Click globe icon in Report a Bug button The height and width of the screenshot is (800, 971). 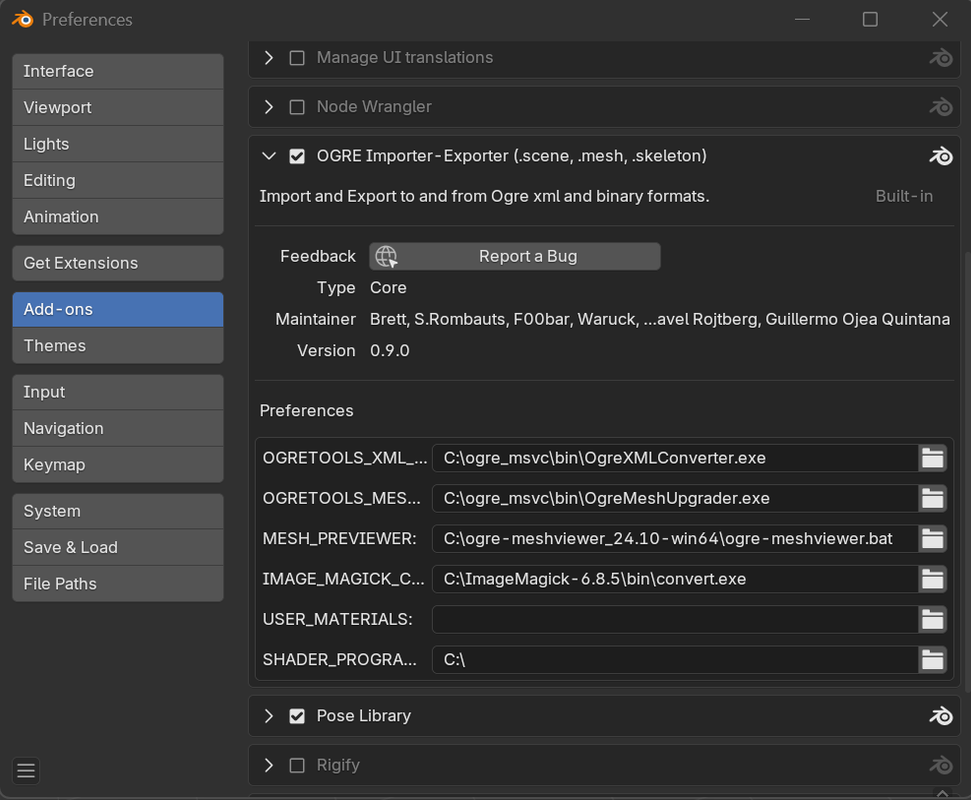point(386,256)
